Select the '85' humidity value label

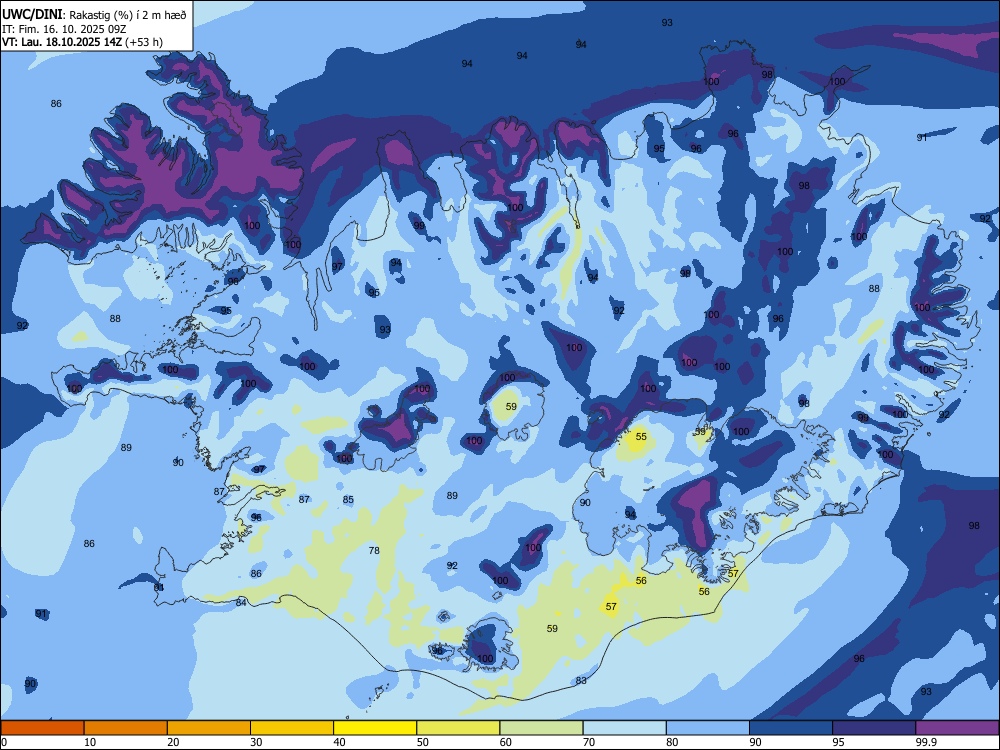coord(348,500)
